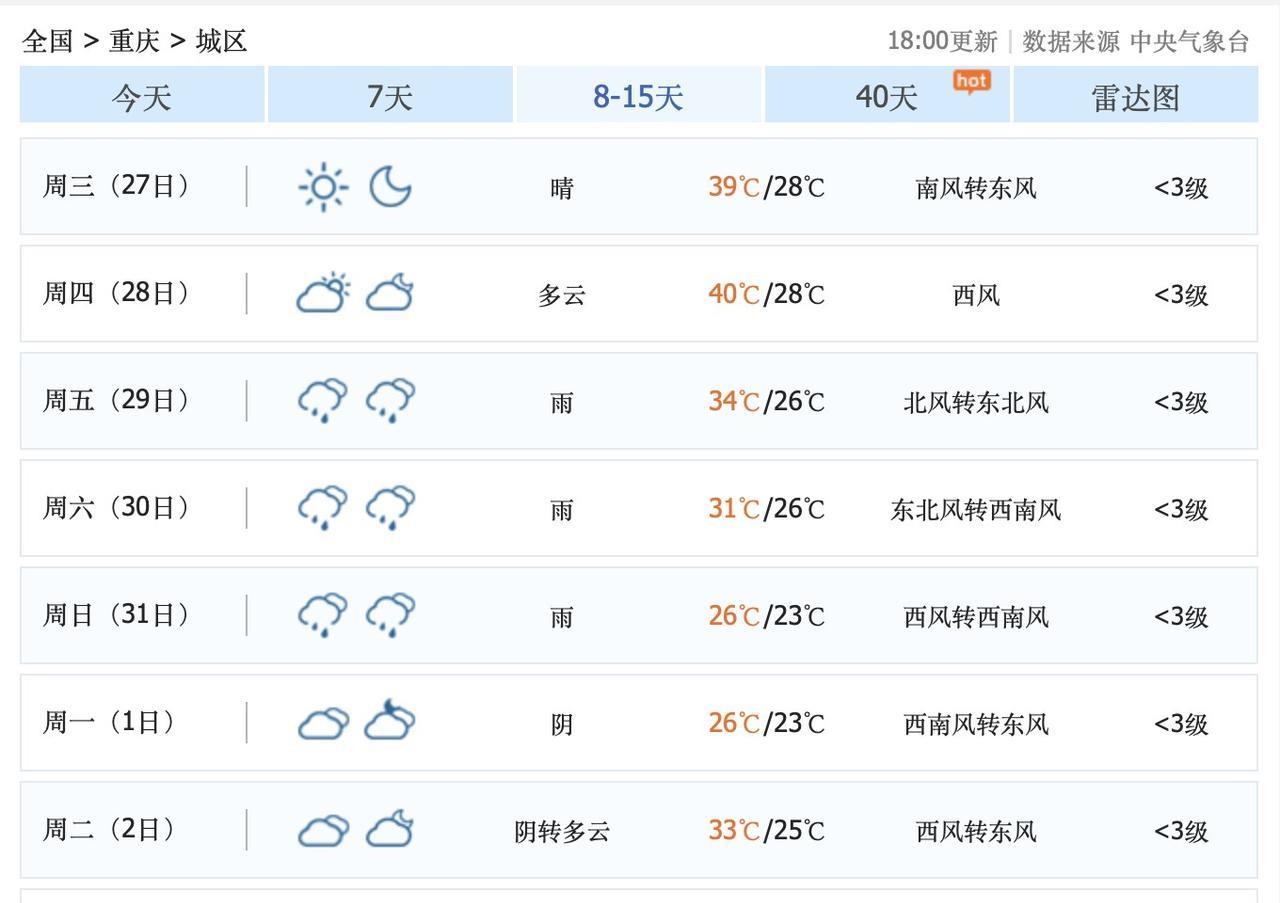Image resolution: width=1280 pixels, height=903 pixels.
Task: Open the 40天 forecast tab
Action: [886, 97]
